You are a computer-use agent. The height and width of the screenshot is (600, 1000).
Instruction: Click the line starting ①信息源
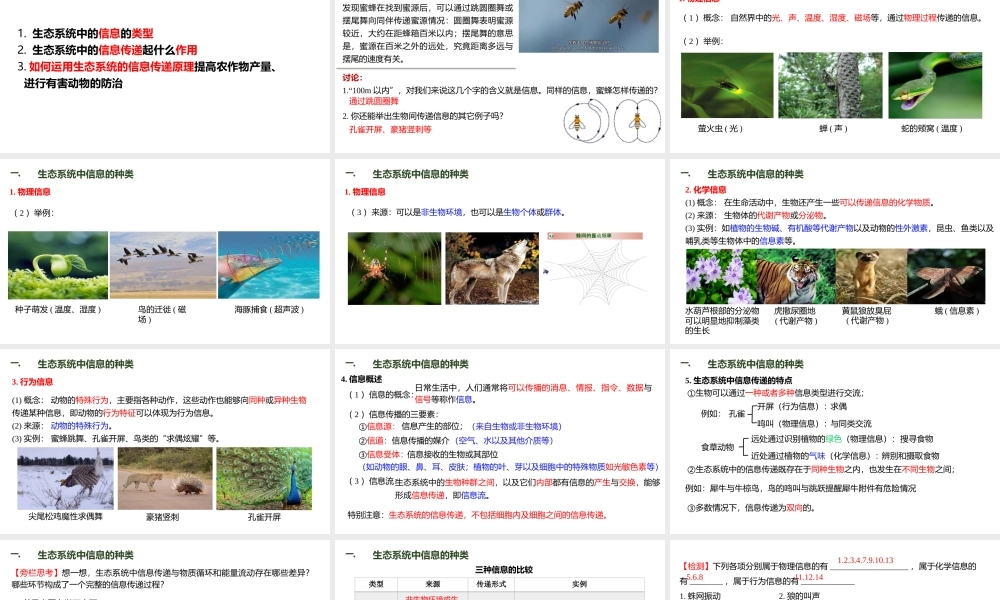click(x=460, y=427)
